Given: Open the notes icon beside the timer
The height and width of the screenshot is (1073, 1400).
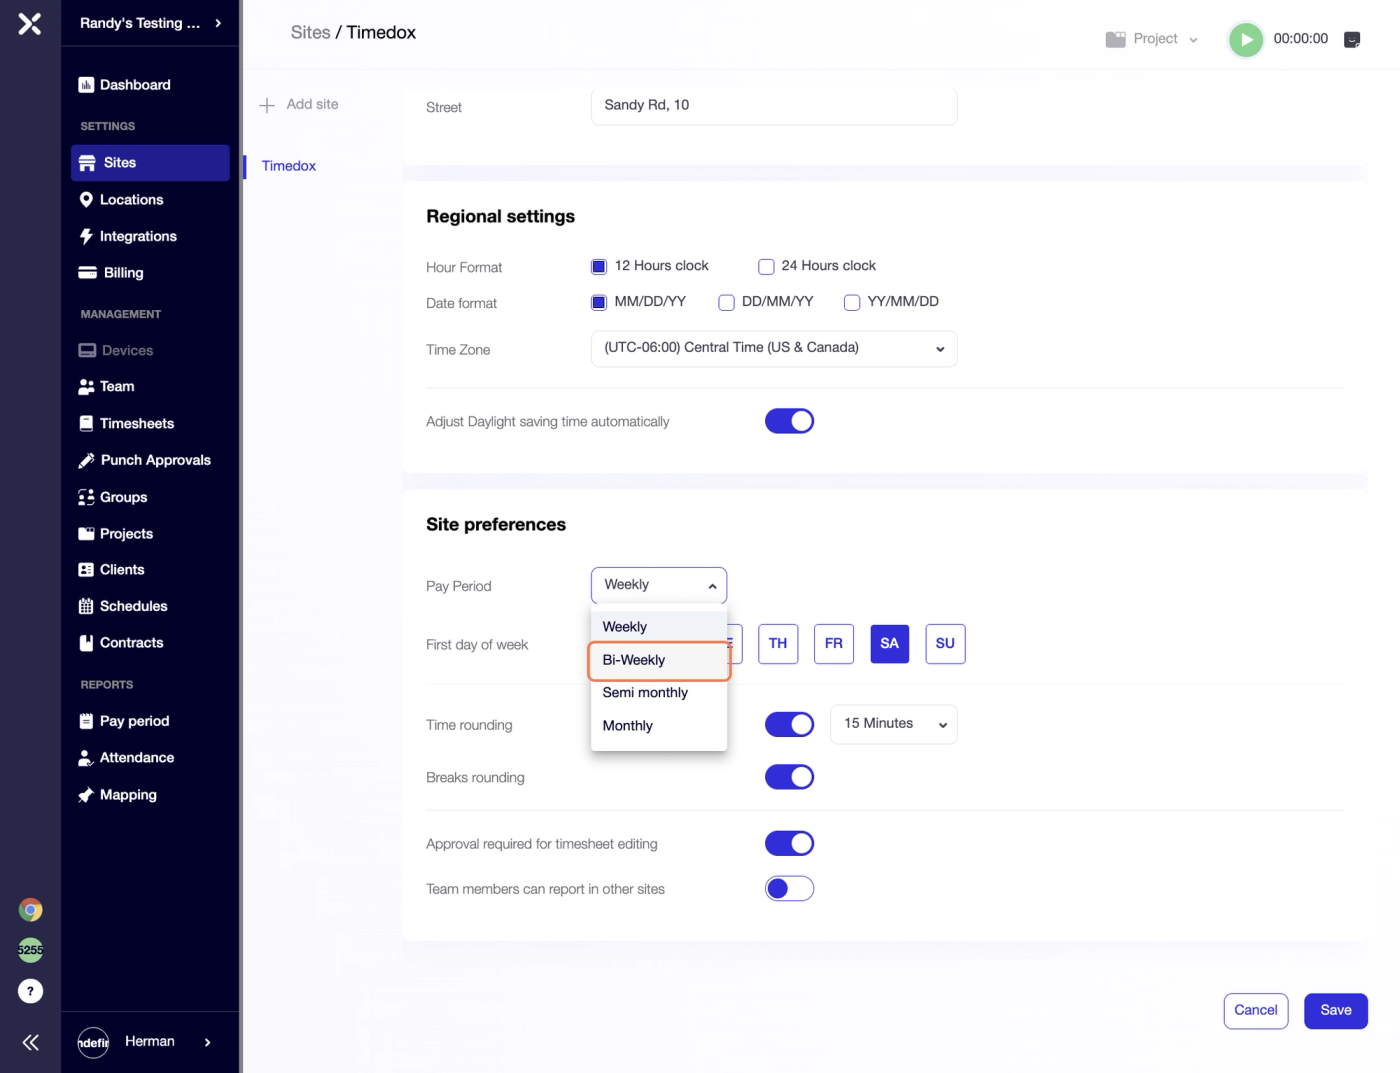Looking at the screenshot, I should 1352,40.
